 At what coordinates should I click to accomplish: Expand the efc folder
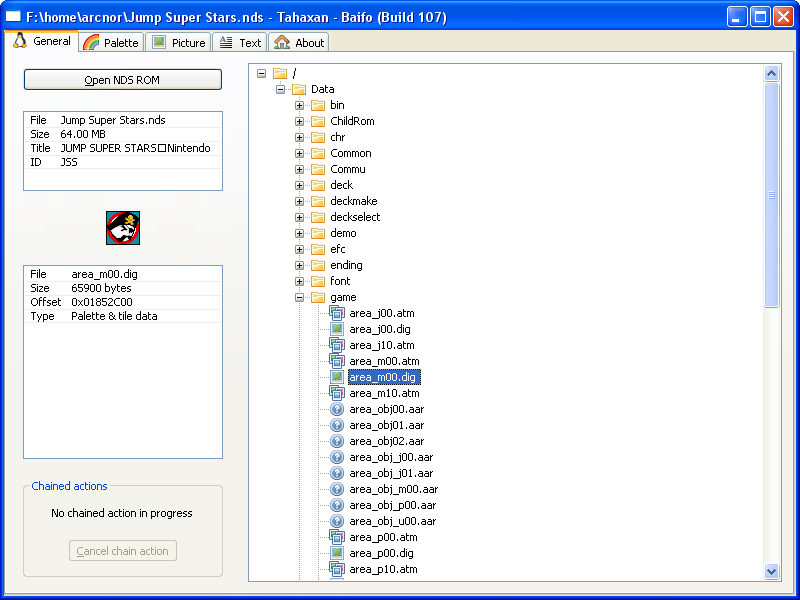[299, 249]
